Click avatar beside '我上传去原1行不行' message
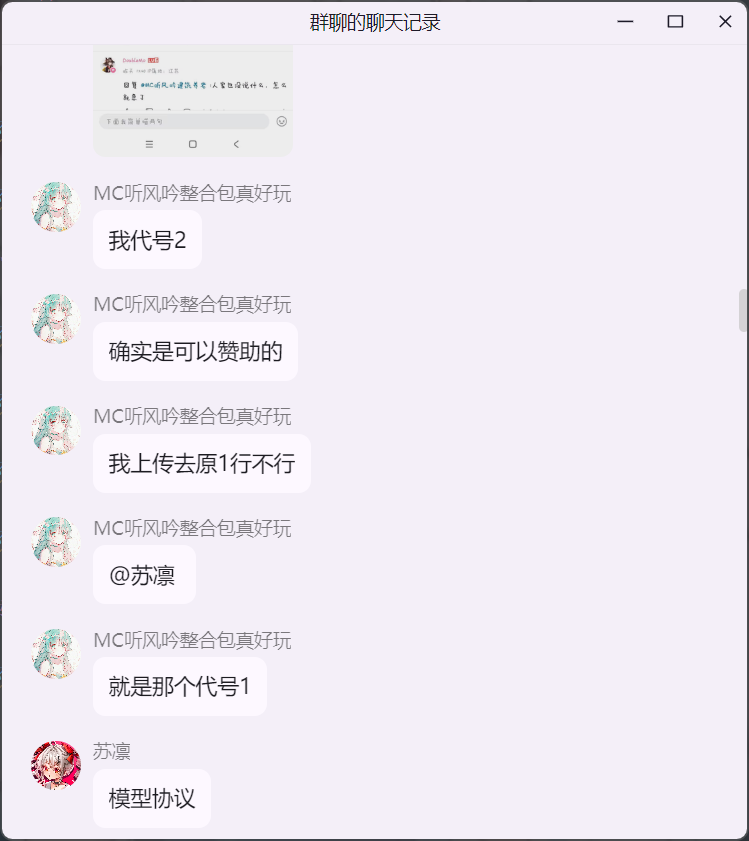The image size is (749, 841). click(56, 431)
